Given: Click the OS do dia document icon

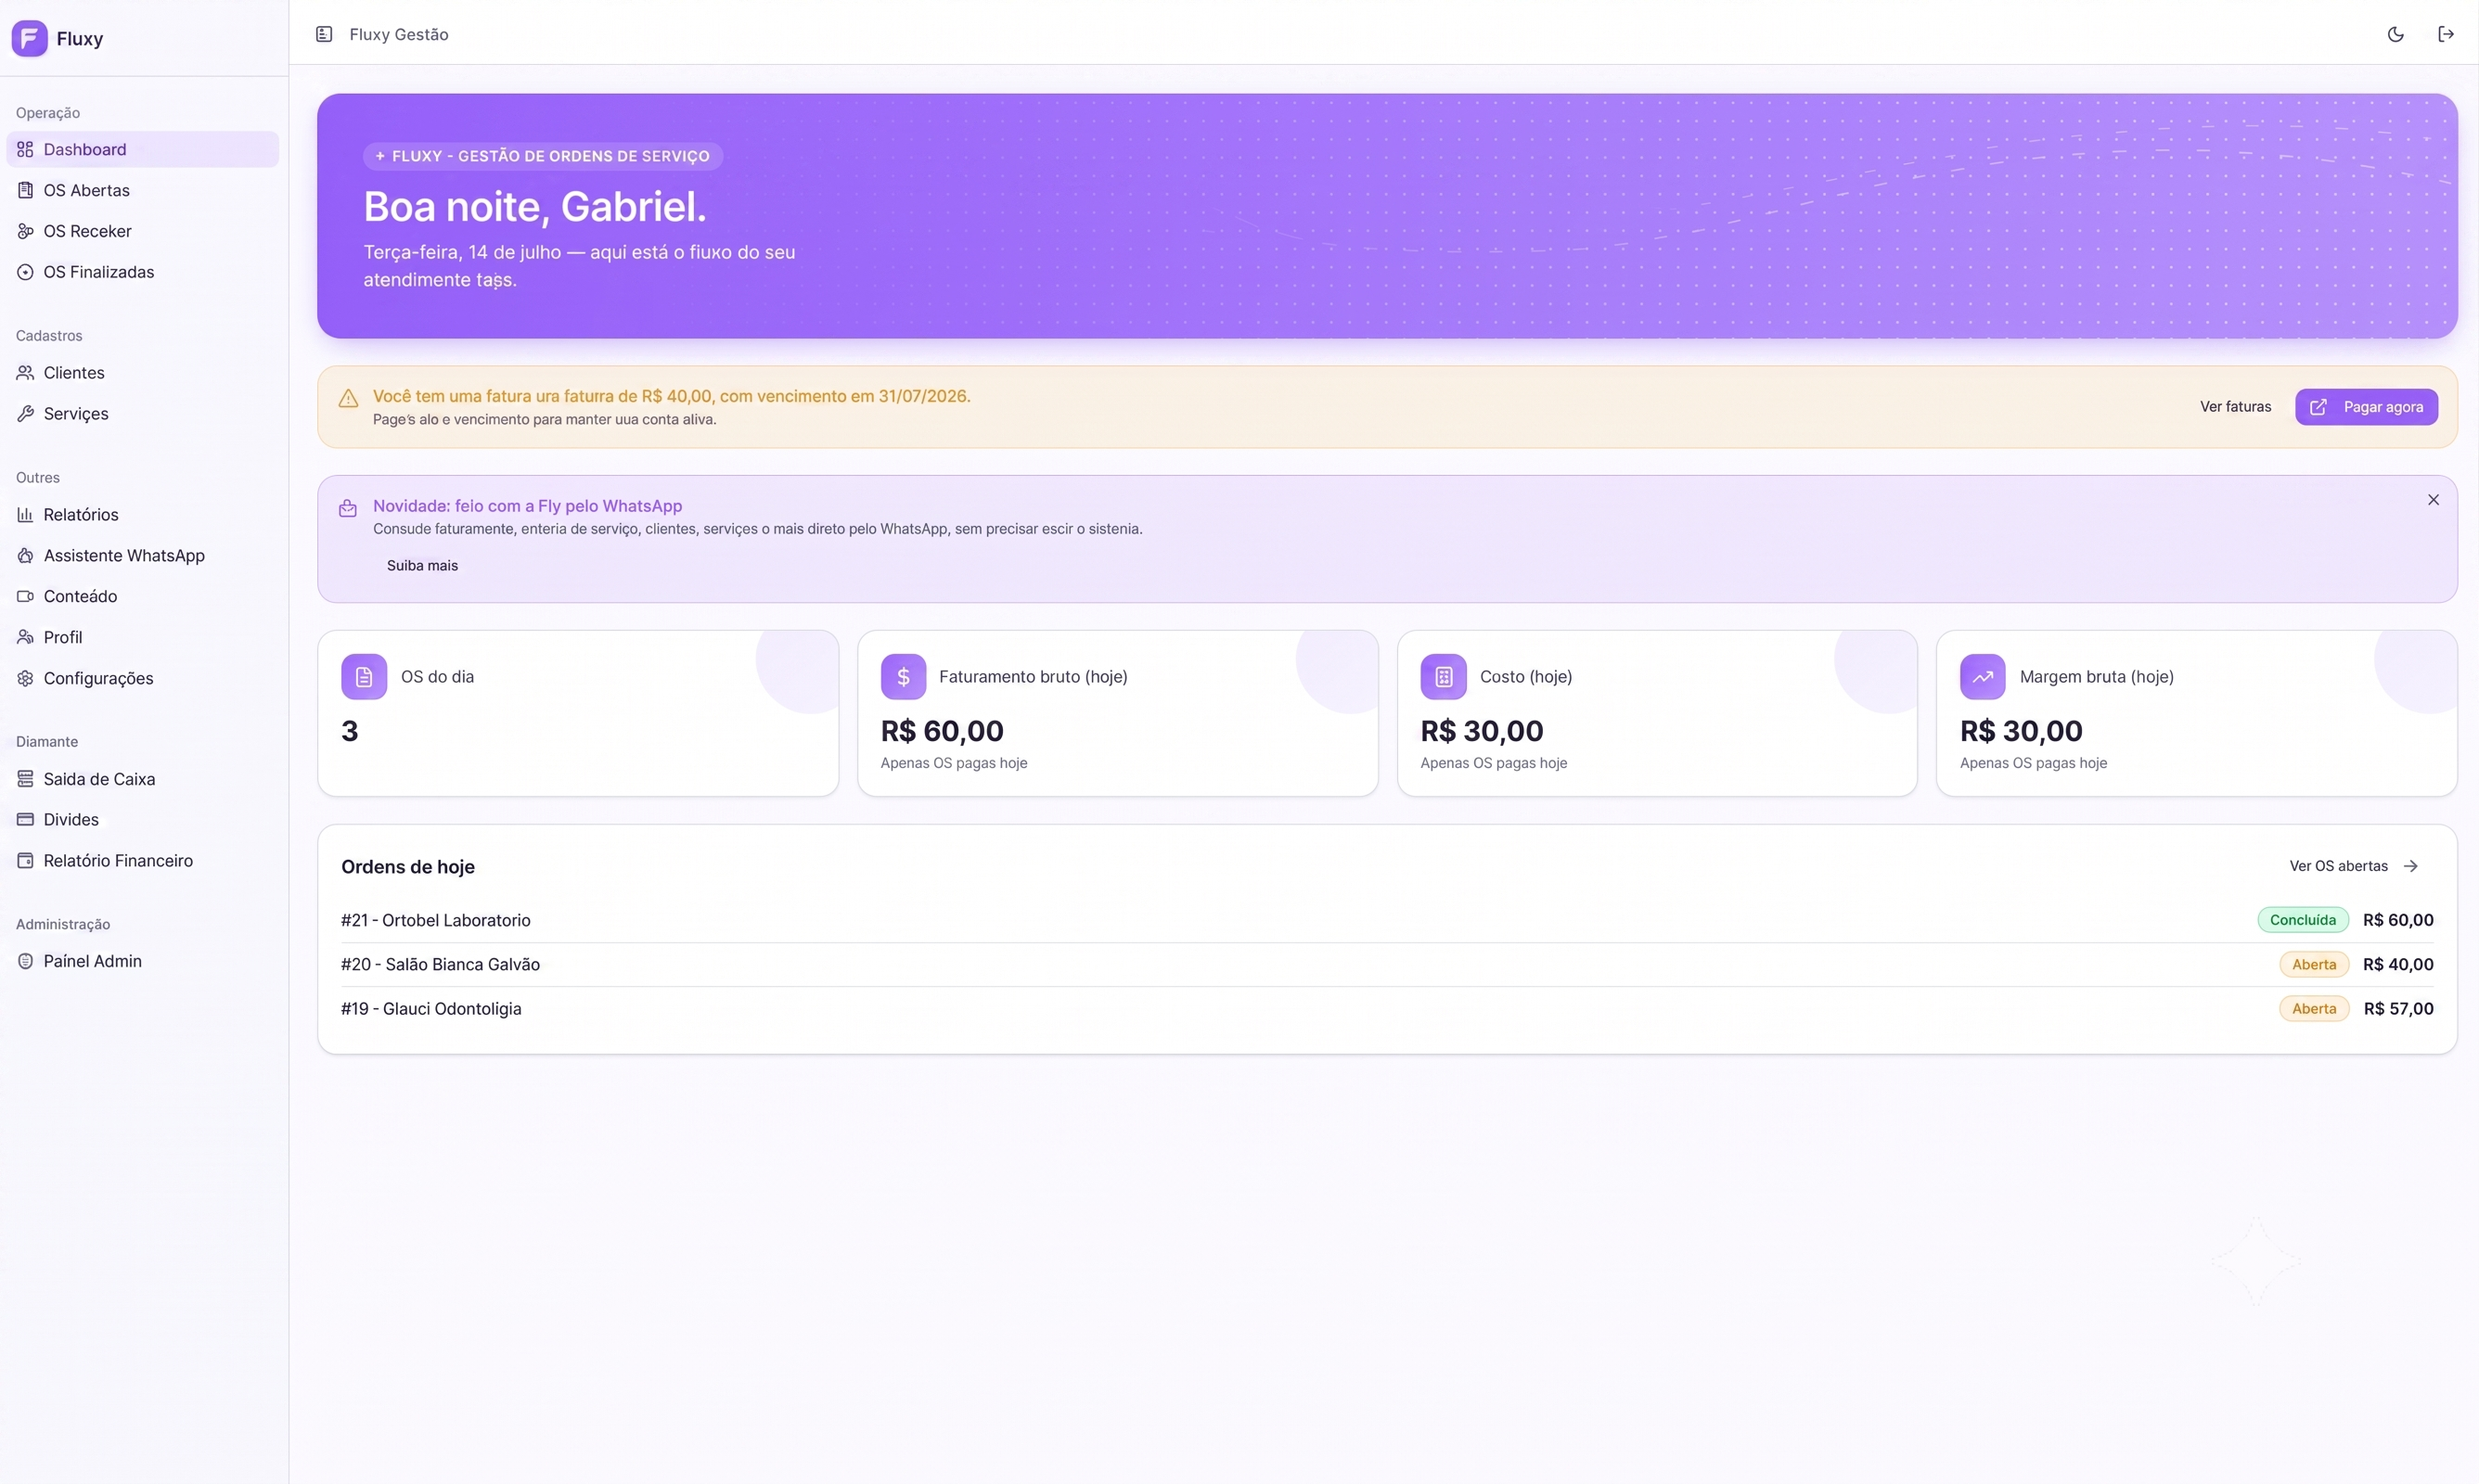Looking at the screenshot, I should click(364, 677).
